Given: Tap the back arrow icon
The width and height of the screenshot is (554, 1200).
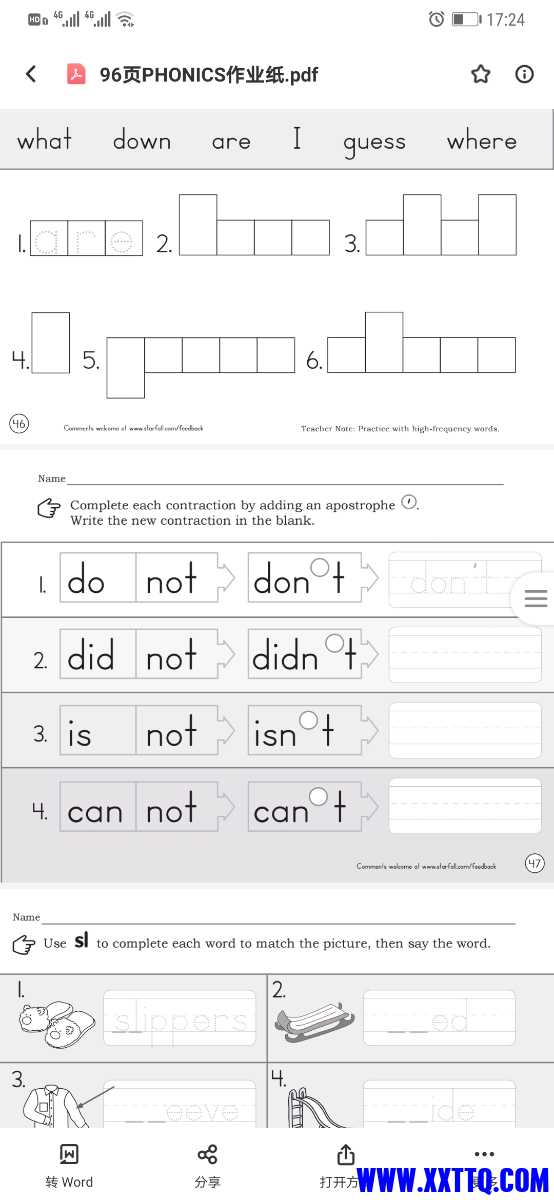Looking at the screenshot, I should [x=31, y=74].
